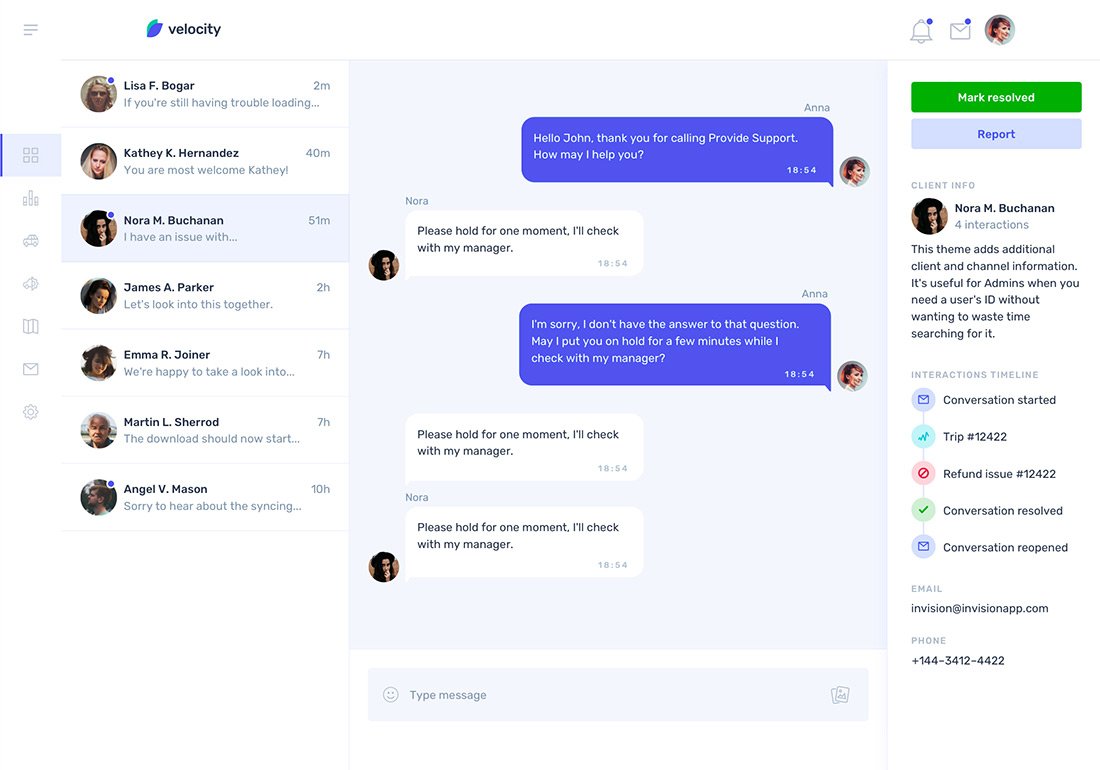Open the emoji picker in message box
The height and width of the screenshot is (770, 1100).
pos(391,695)
